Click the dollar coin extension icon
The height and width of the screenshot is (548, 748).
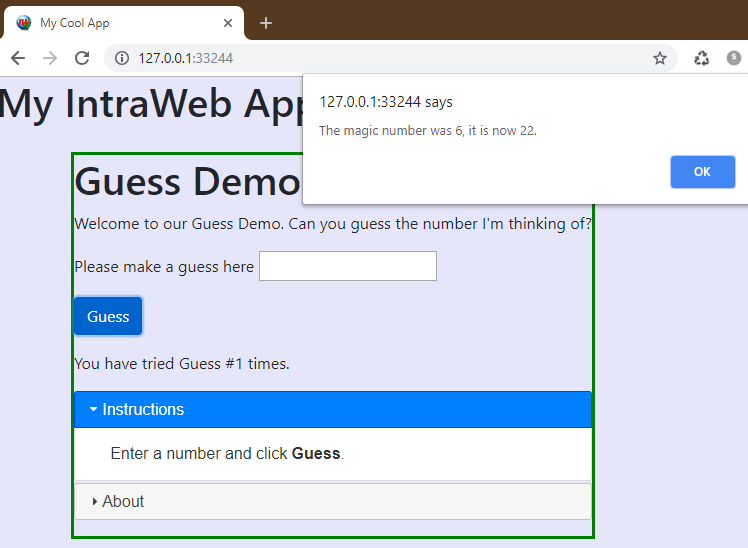(x=734, y=58)
